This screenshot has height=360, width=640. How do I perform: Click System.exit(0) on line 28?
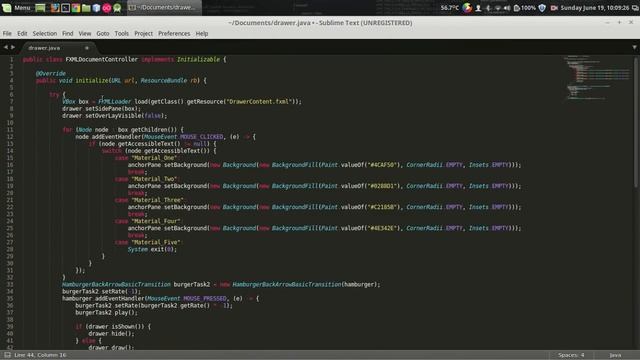point(152,249)
